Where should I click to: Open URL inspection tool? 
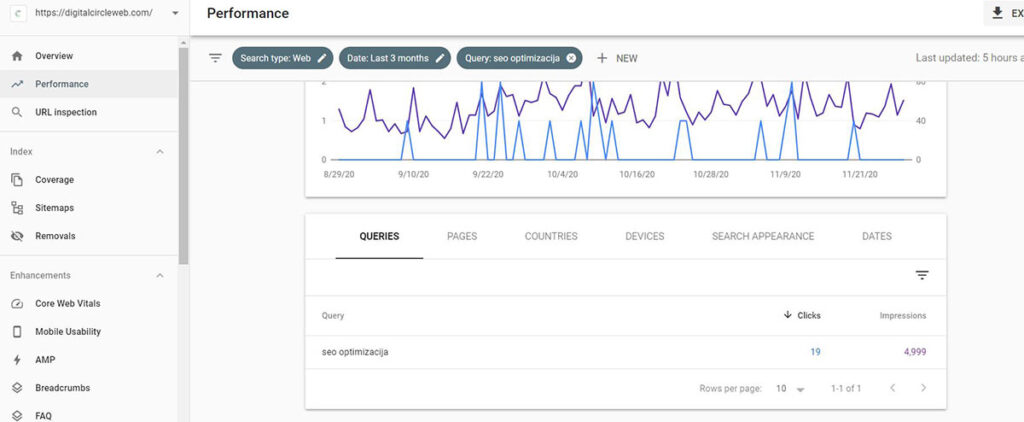[x=65, y=112]
